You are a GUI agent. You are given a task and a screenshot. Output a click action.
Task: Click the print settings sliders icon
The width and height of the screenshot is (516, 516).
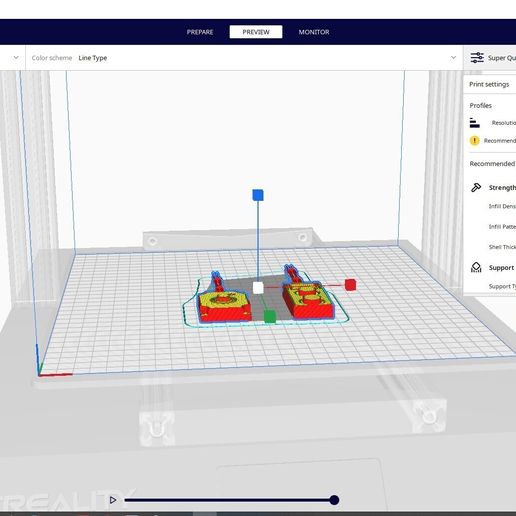point(477,58)
